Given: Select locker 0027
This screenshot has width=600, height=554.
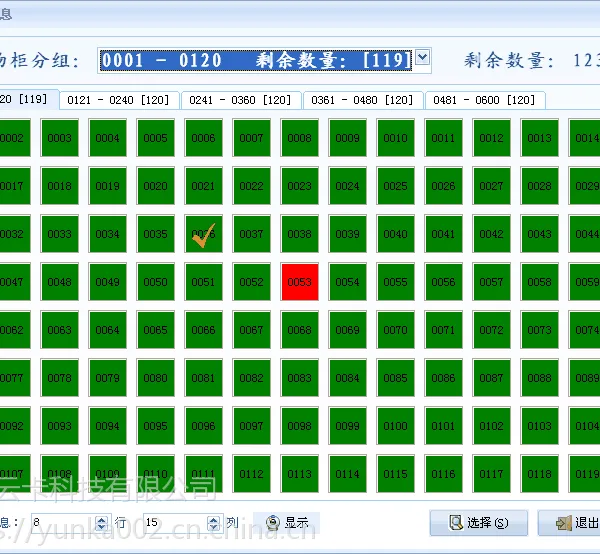Looking at the screenshot, I should point(492,186).
